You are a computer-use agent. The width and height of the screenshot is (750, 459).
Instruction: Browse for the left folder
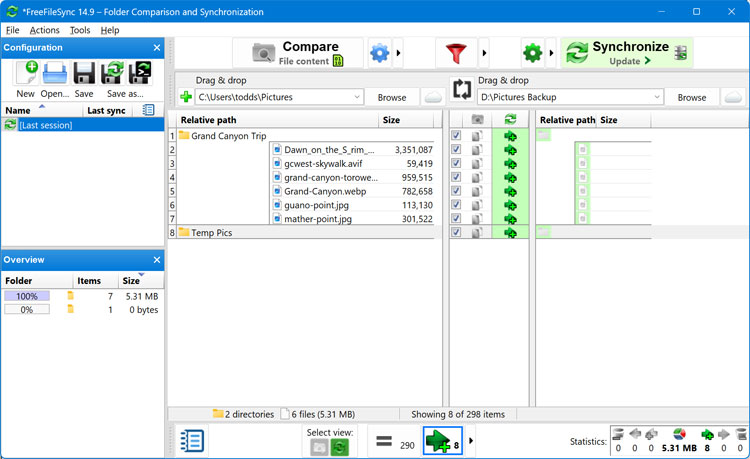tap(392, 97)
